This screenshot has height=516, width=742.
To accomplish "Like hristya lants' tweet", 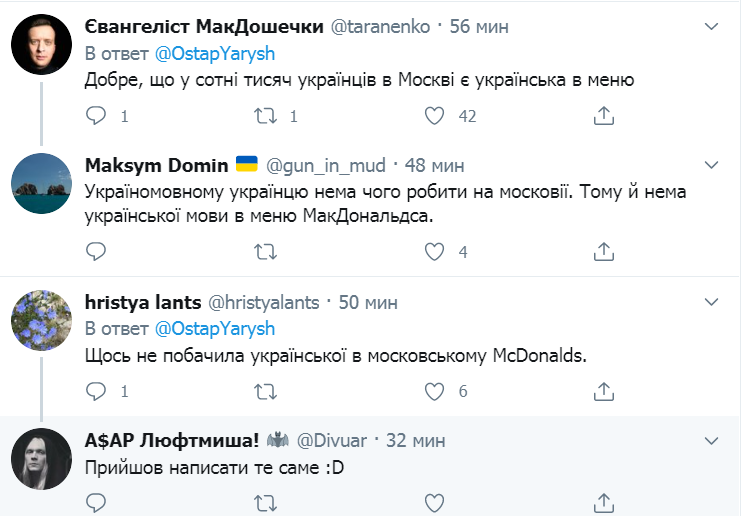I will point(434,391).
